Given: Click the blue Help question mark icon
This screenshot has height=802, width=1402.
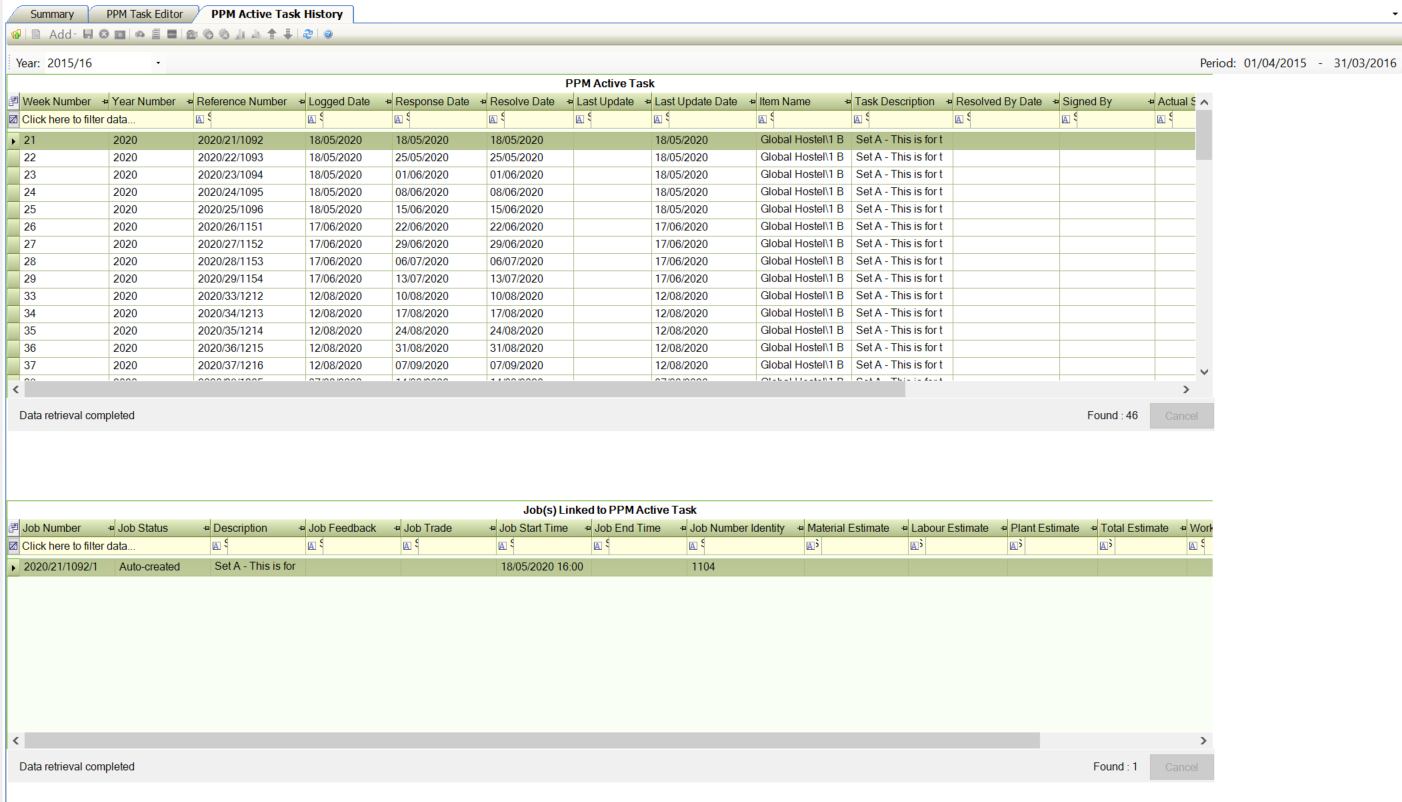Looking at the screenshot, I should click(328, 34).
